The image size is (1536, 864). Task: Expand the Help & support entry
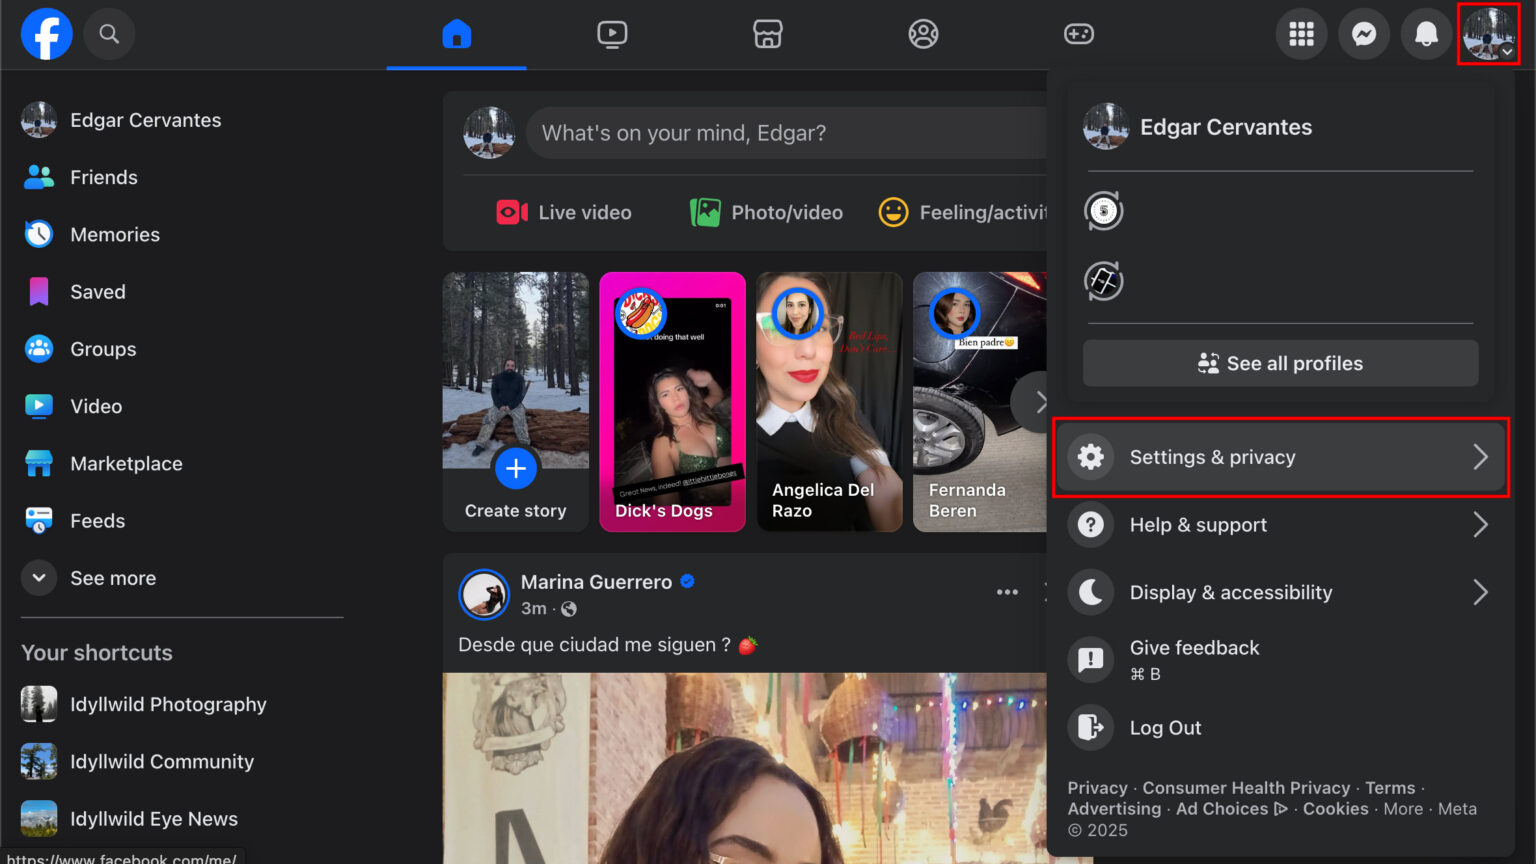[1198, 524]
